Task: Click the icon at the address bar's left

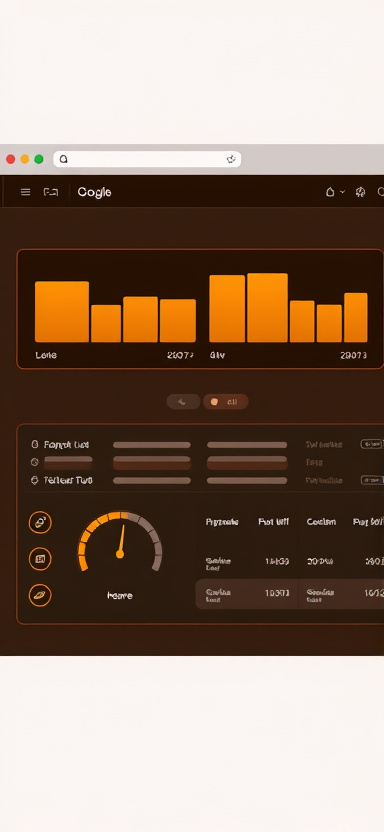Action: pos(63,159)
